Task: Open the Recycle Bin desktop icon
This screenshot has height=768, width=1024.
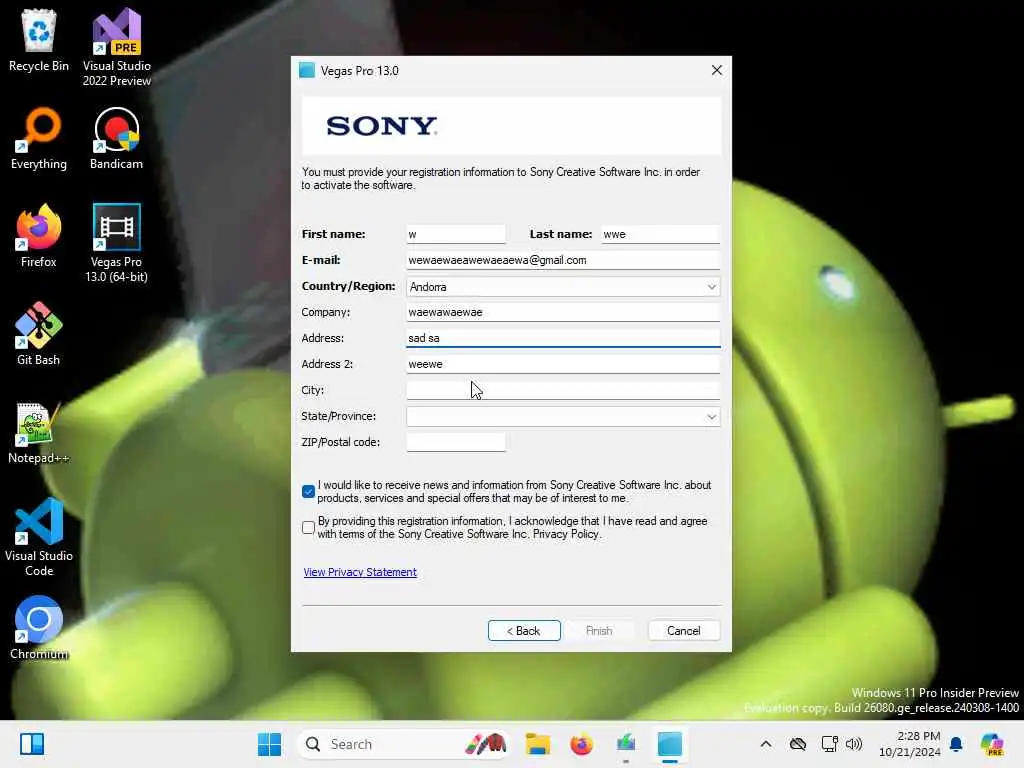Action: pos(39,40)
